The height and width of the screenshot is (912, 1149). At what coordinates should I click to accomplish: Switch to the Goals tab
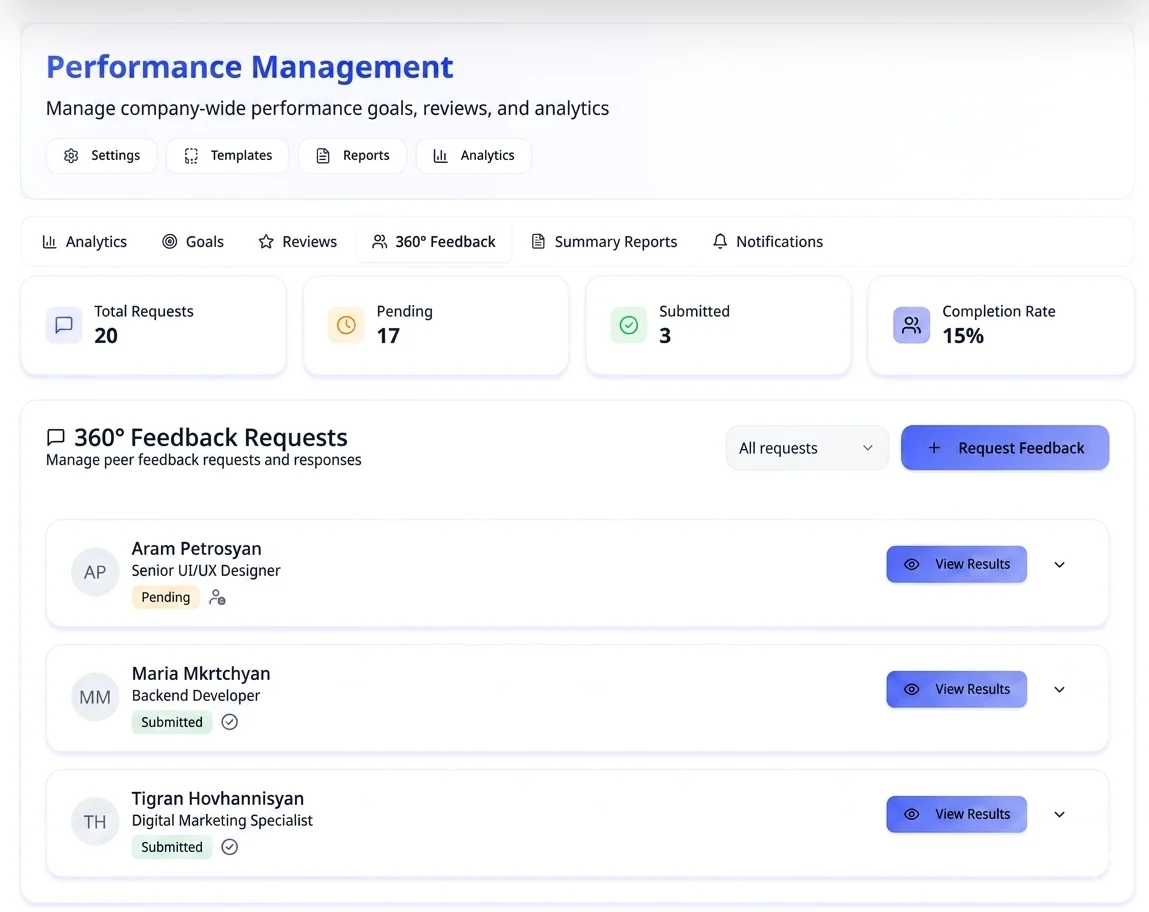pyautogui.click(x=193, y=242)
